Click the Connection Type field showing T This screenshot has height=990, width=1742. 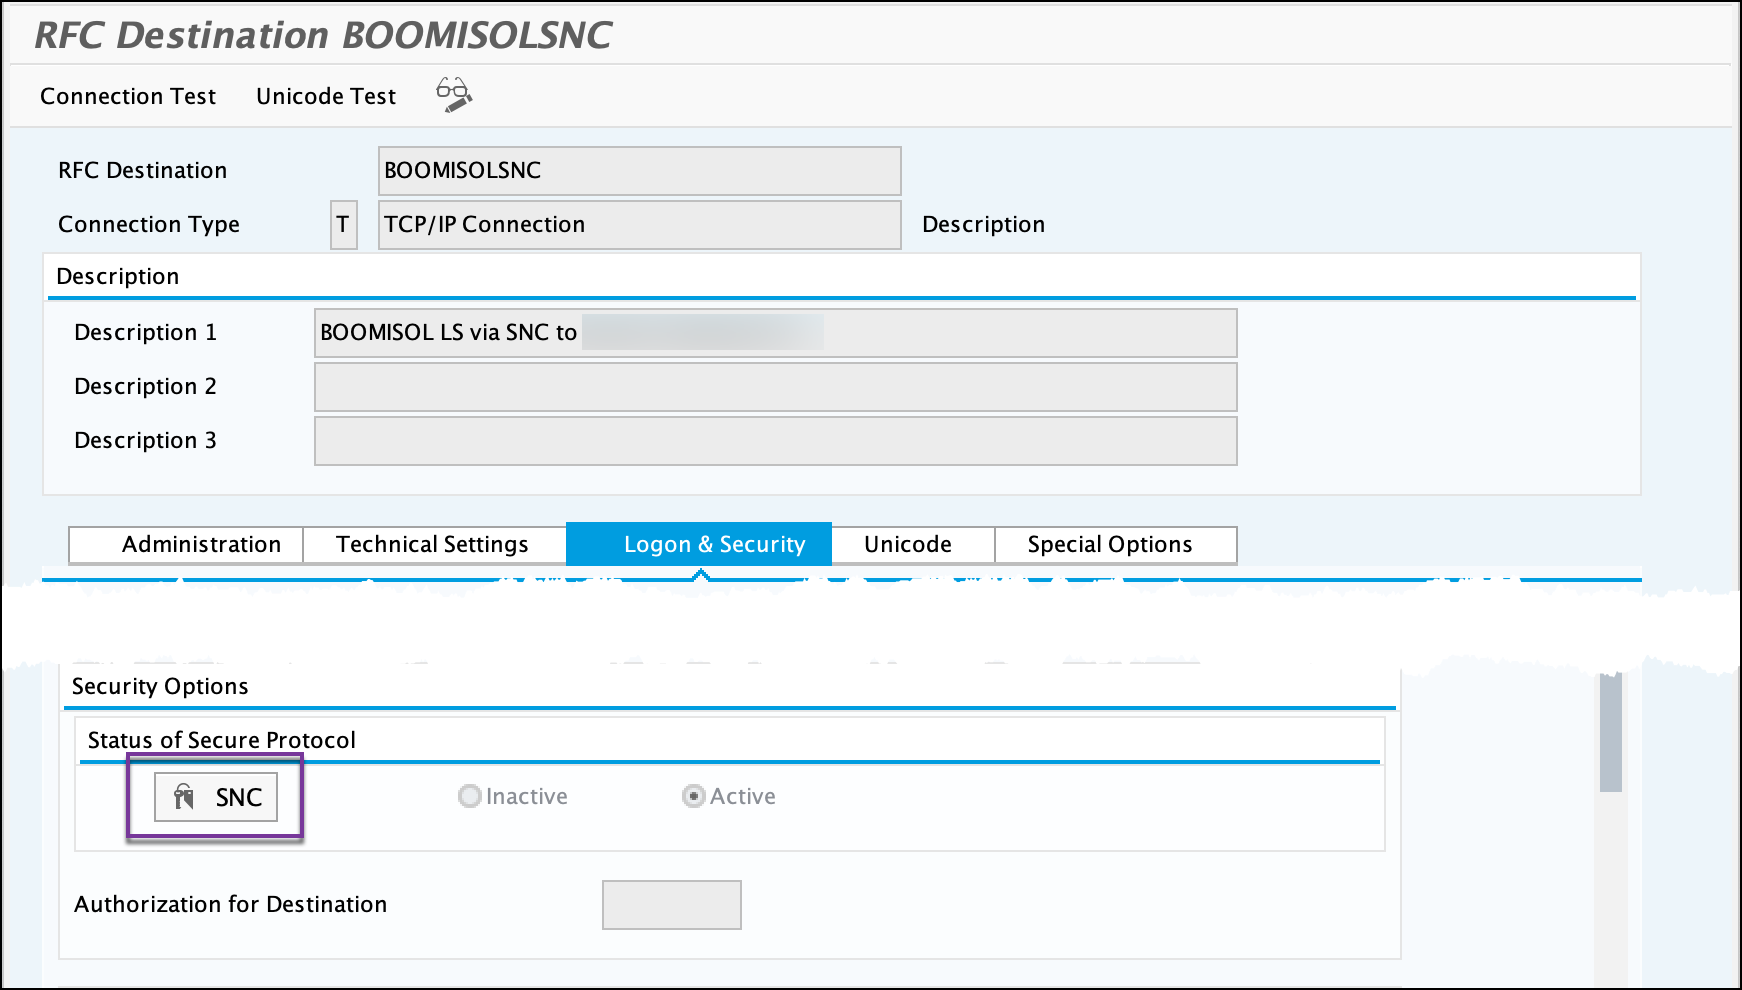pos(344,224)
